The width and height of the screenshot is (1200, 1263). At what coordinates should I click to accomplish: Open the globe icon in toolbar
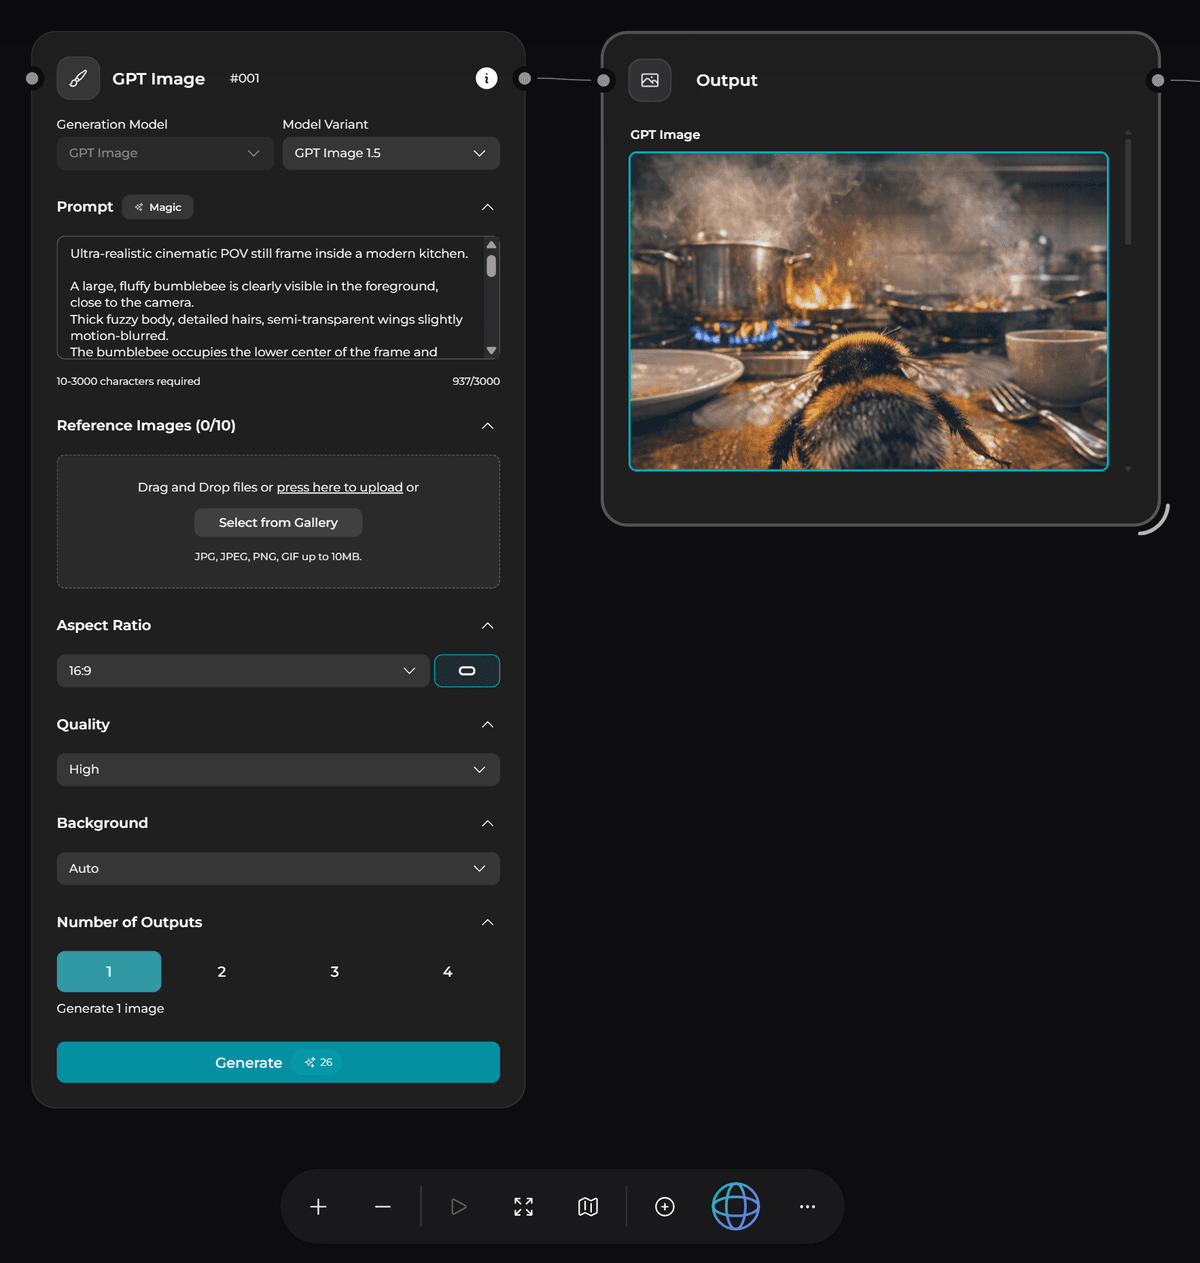(x=735, y=1206)
